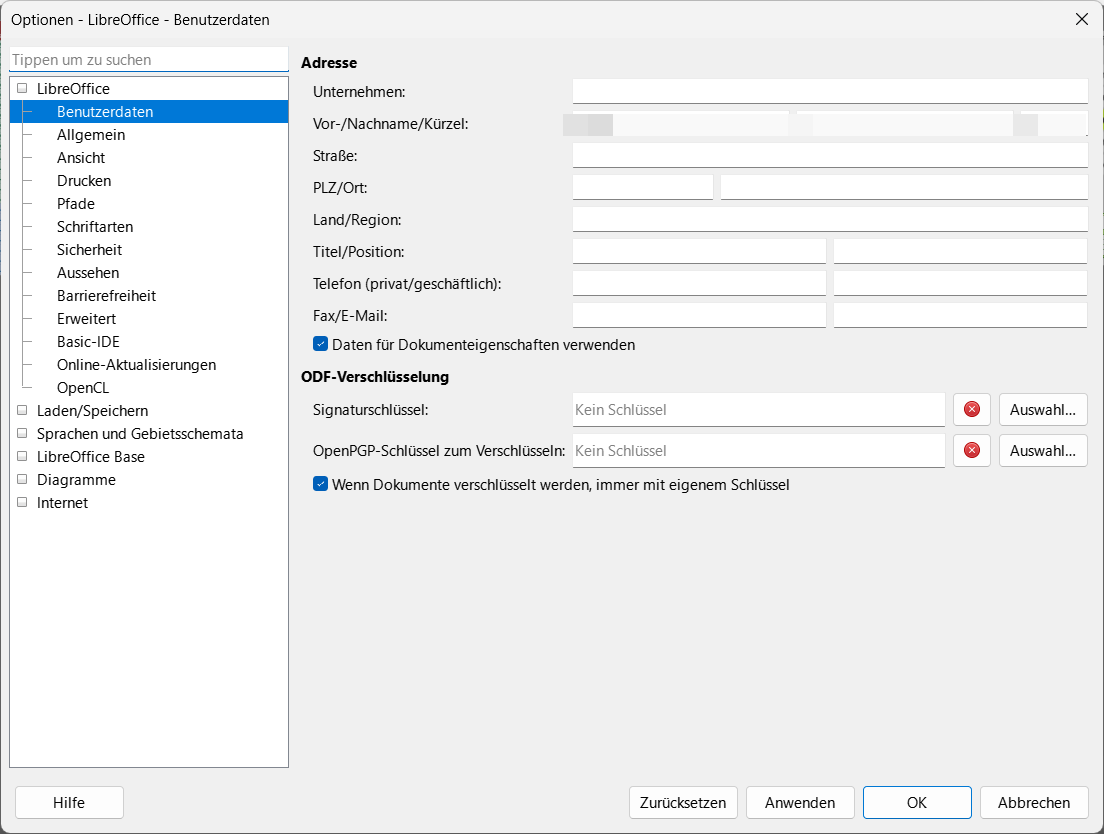Show Schriftarten options
Screen dimensions: 1104x834
pyautogui.click(x=95, y=227)
